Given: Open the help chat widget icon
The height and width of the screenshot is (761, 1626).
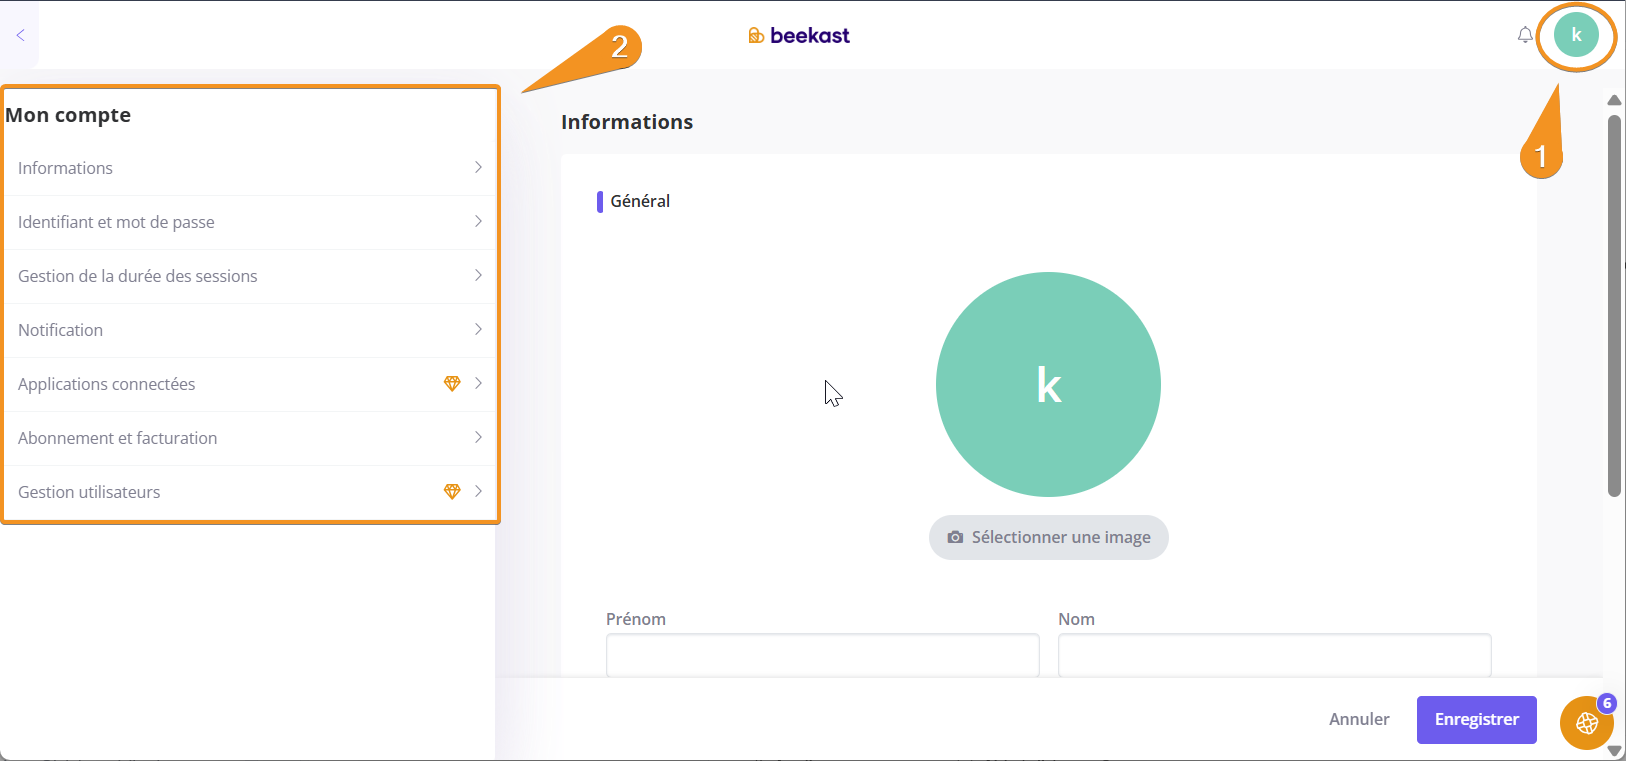Looking at the screenshot, I should point(1586,723).
